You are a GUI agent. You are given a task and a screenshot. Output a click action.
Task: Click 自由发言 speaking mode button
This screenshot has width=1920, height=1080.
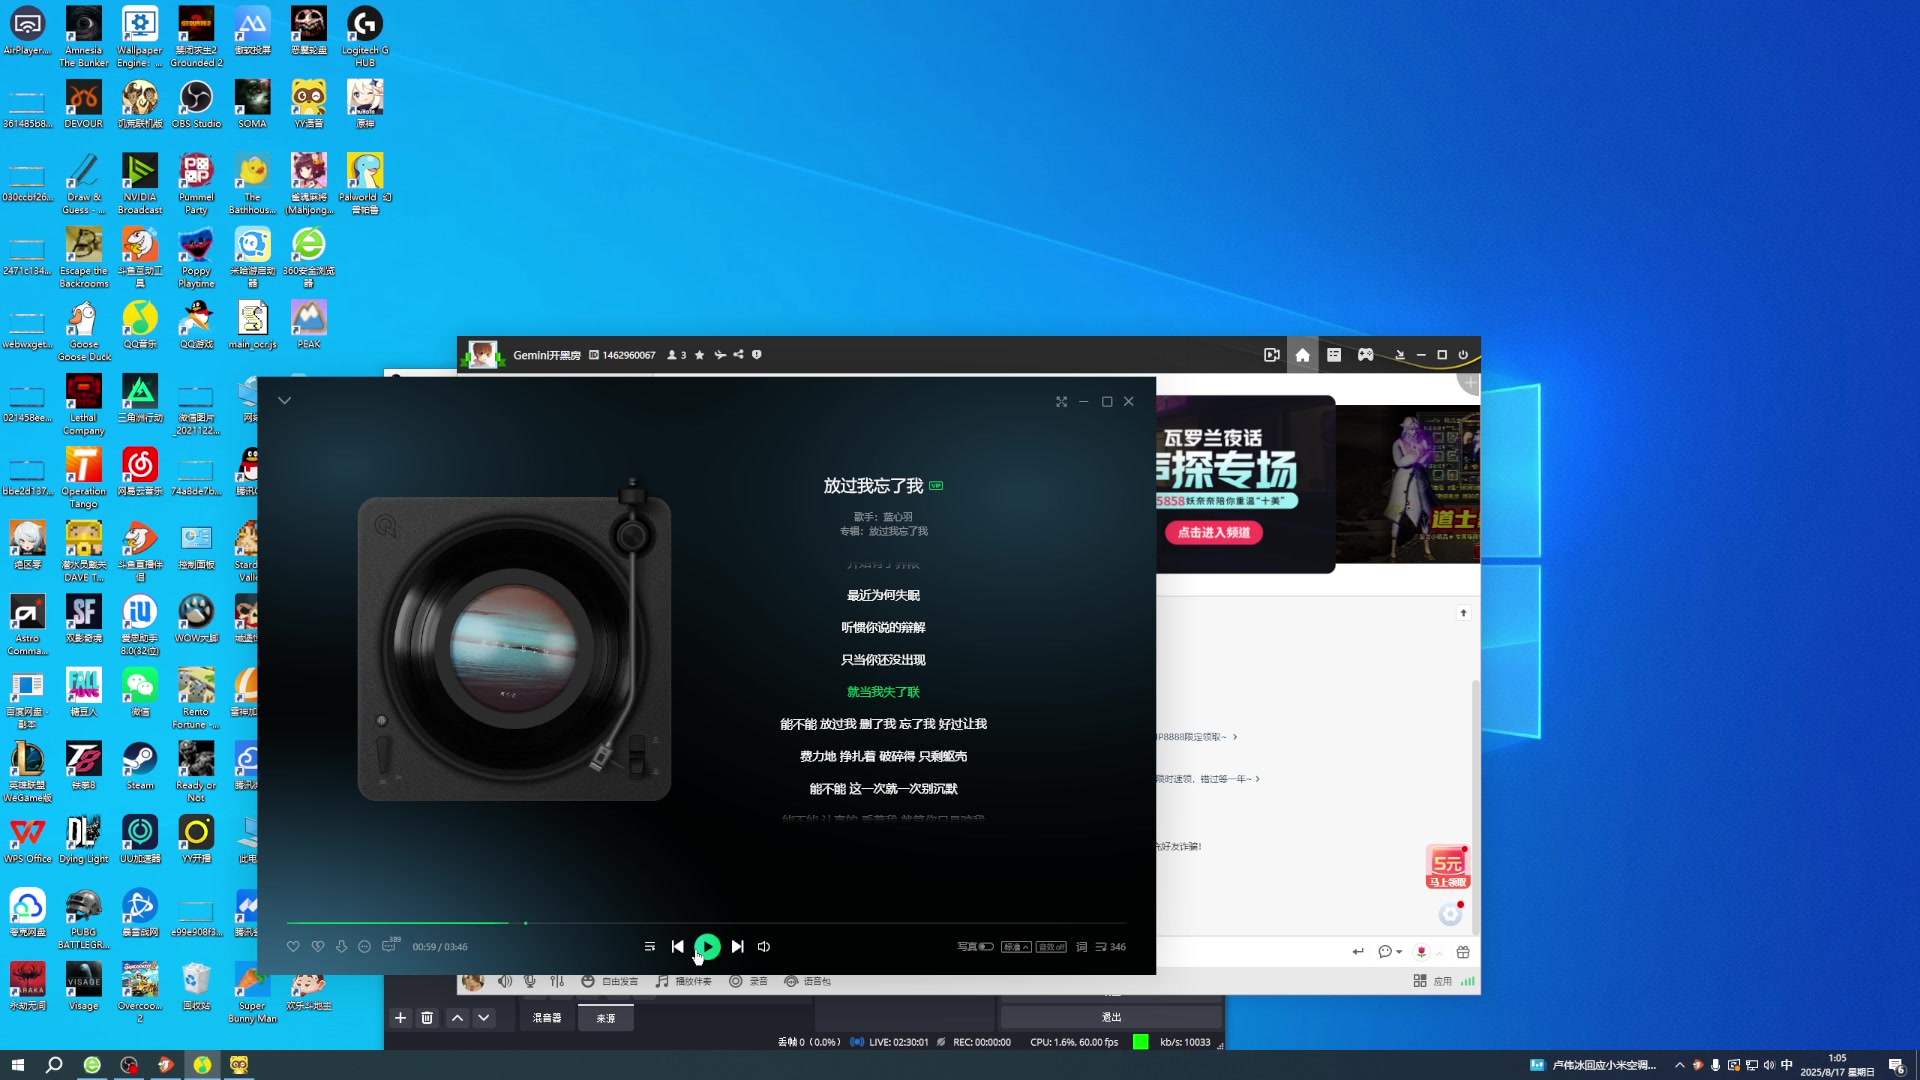[609, 981]
